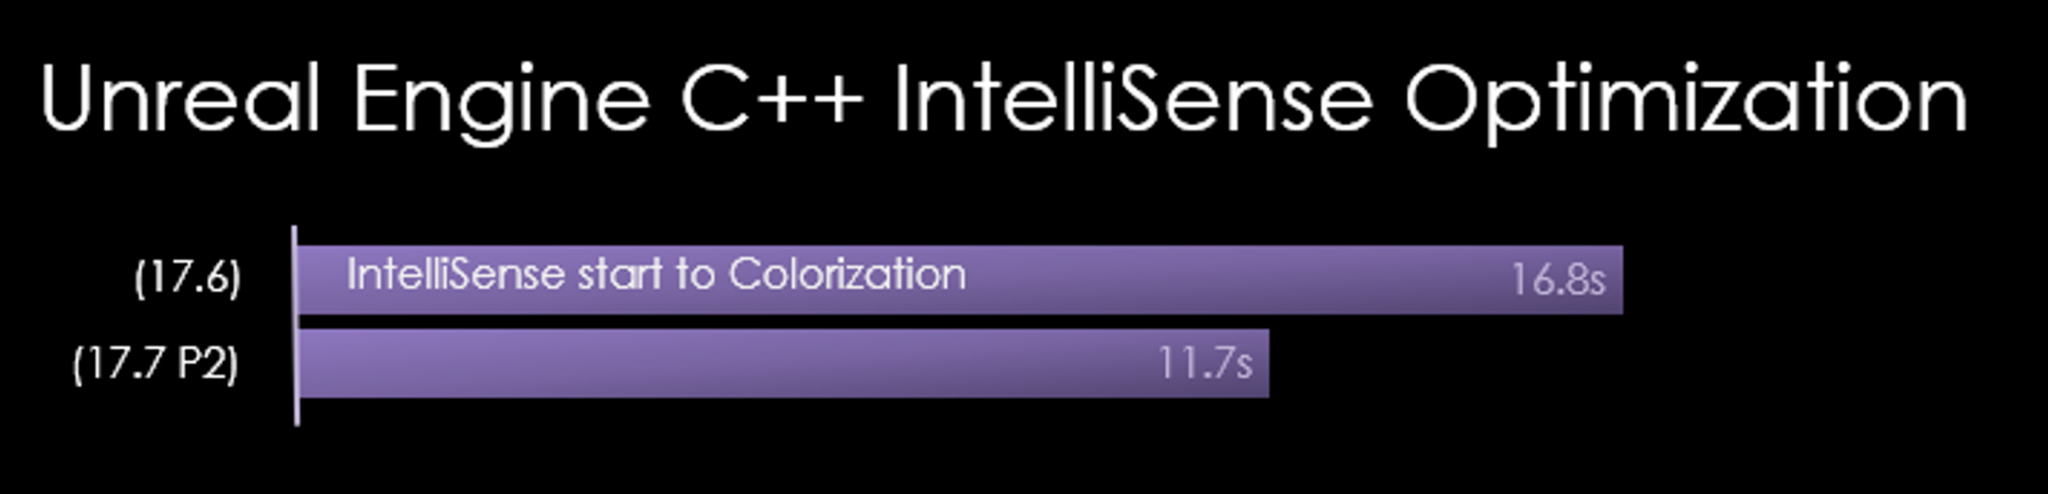Image resolution: width=2048 pixels, height=494 pixels.
Task: Click the empty purple area of 11.7s bar
Action: [700, 363]
